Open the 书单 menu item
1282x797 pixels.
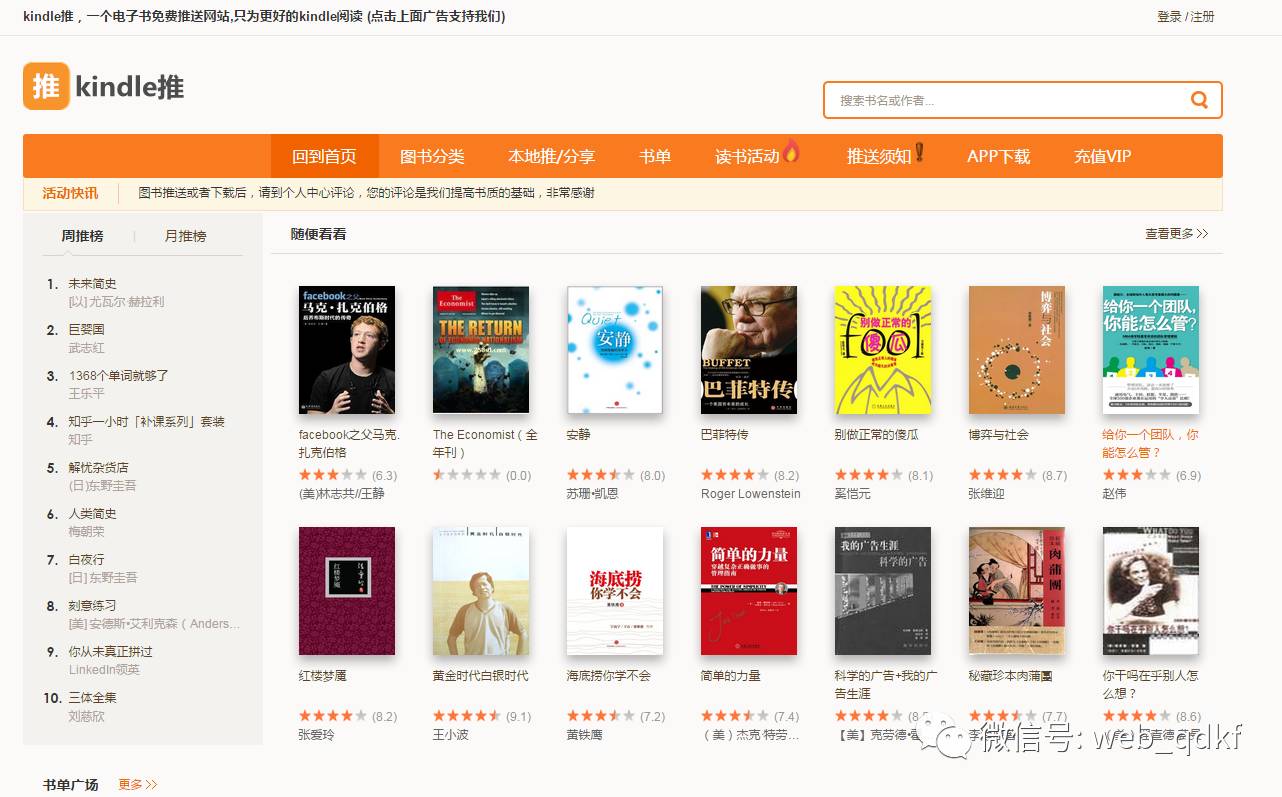(x=655, y=156)
